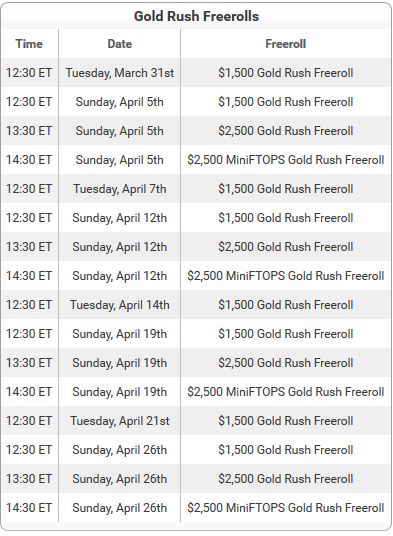Click the Tuesday, March 31st date cell
The image size is (393, 536).
(x=120, y=73)
